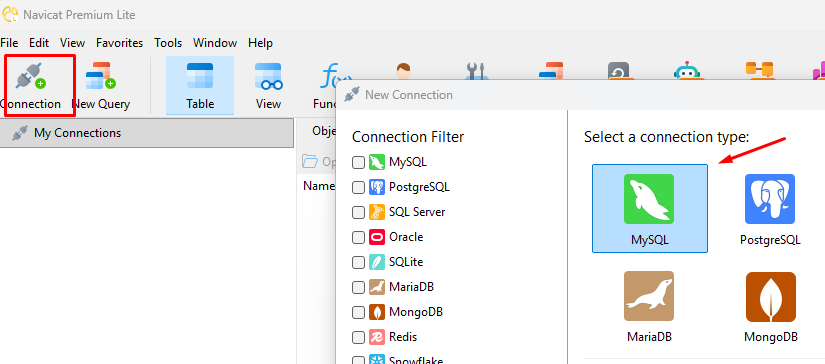825x364 pixels.
Task: Click the small Oracle icon in filter list
Action: pos(377,237)
